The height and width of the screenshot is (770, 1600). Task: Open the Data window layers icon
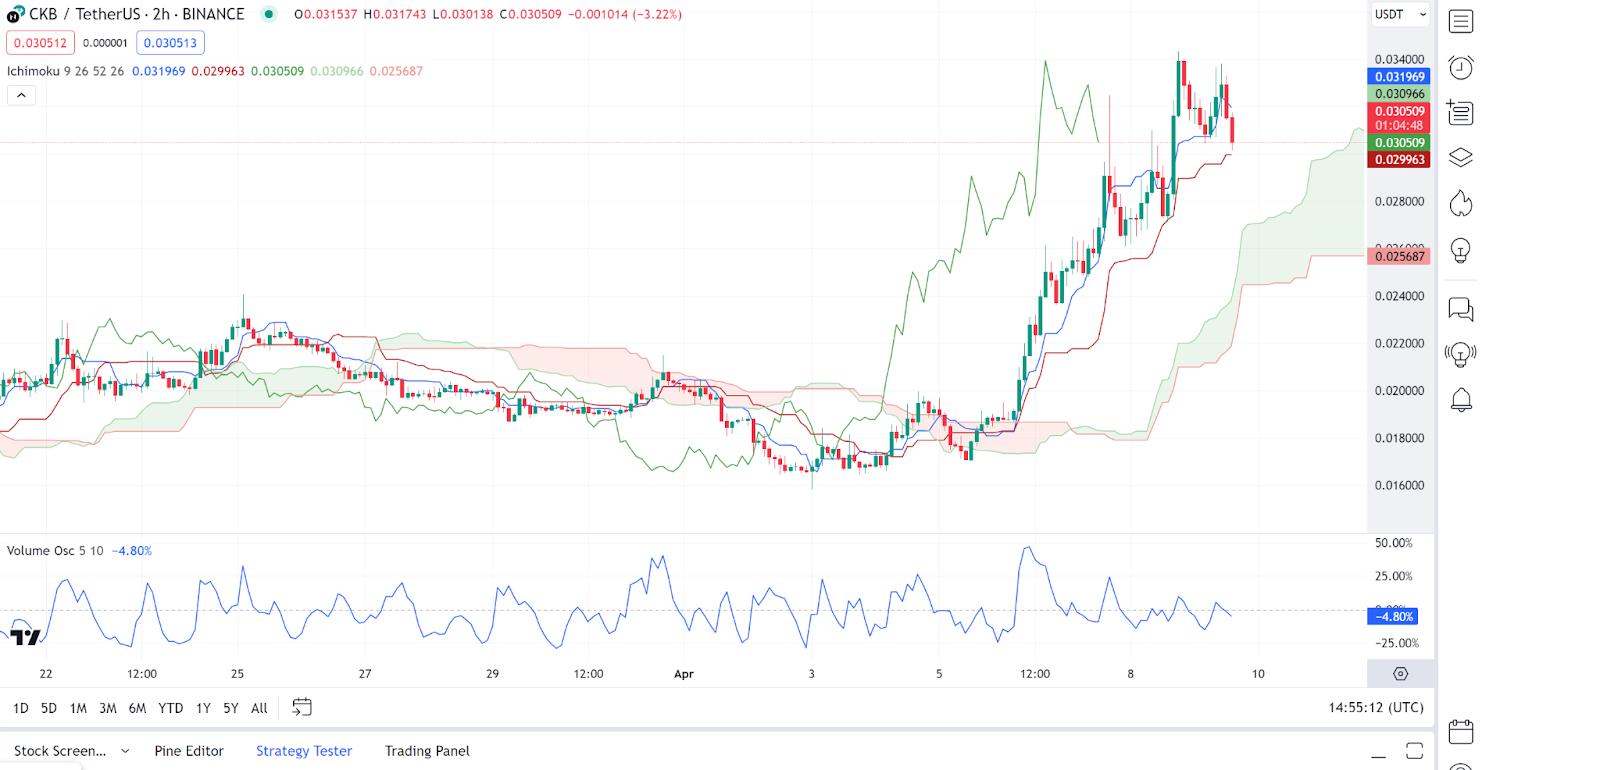pos(1461,158)
